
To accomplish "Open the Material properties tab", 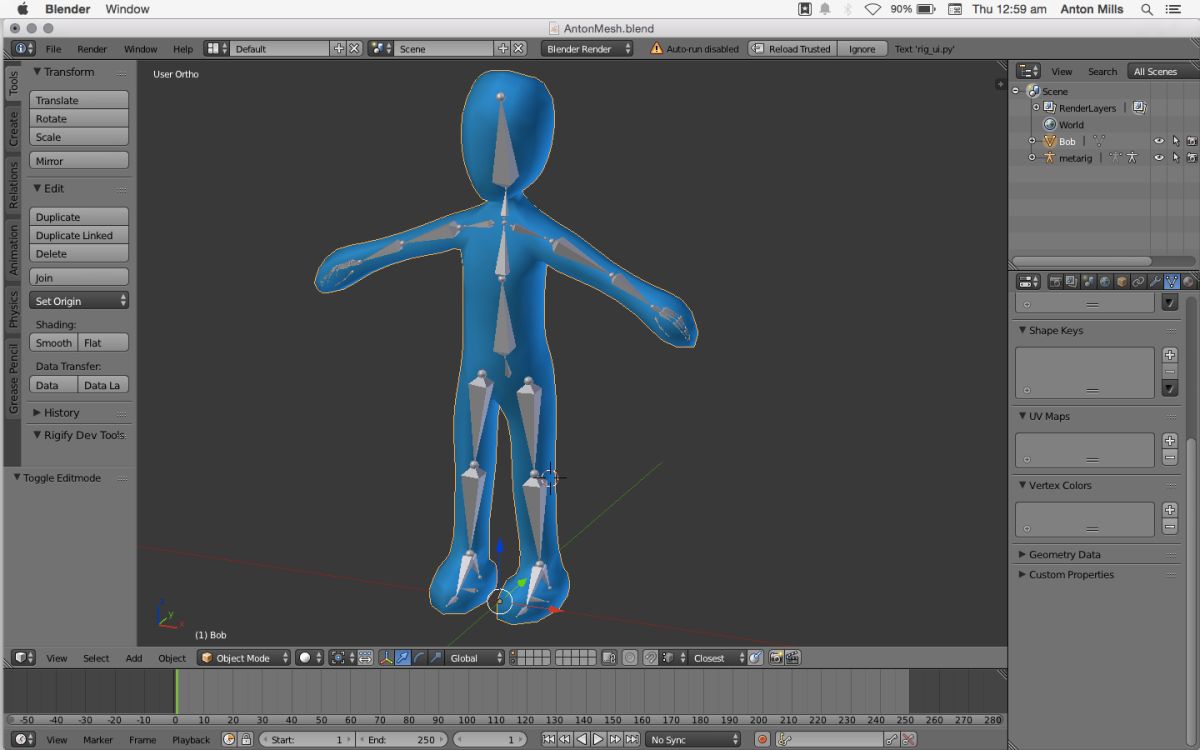I will tap(1189, 282).
